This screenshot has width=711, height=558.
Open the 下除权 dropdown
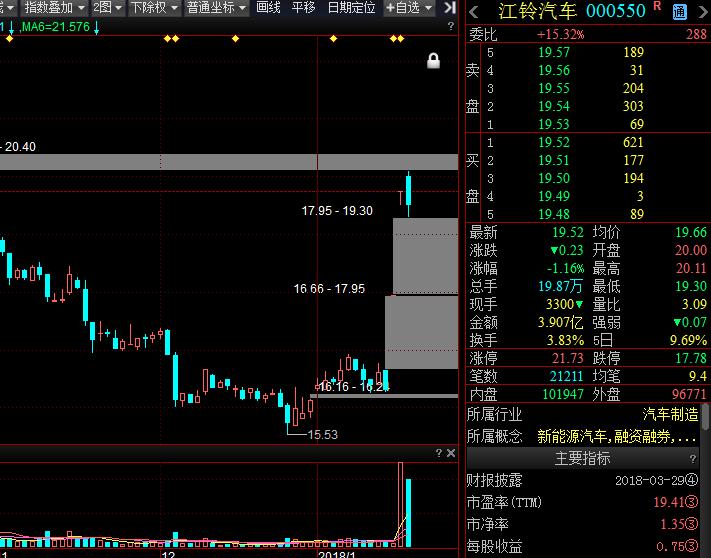154,8
